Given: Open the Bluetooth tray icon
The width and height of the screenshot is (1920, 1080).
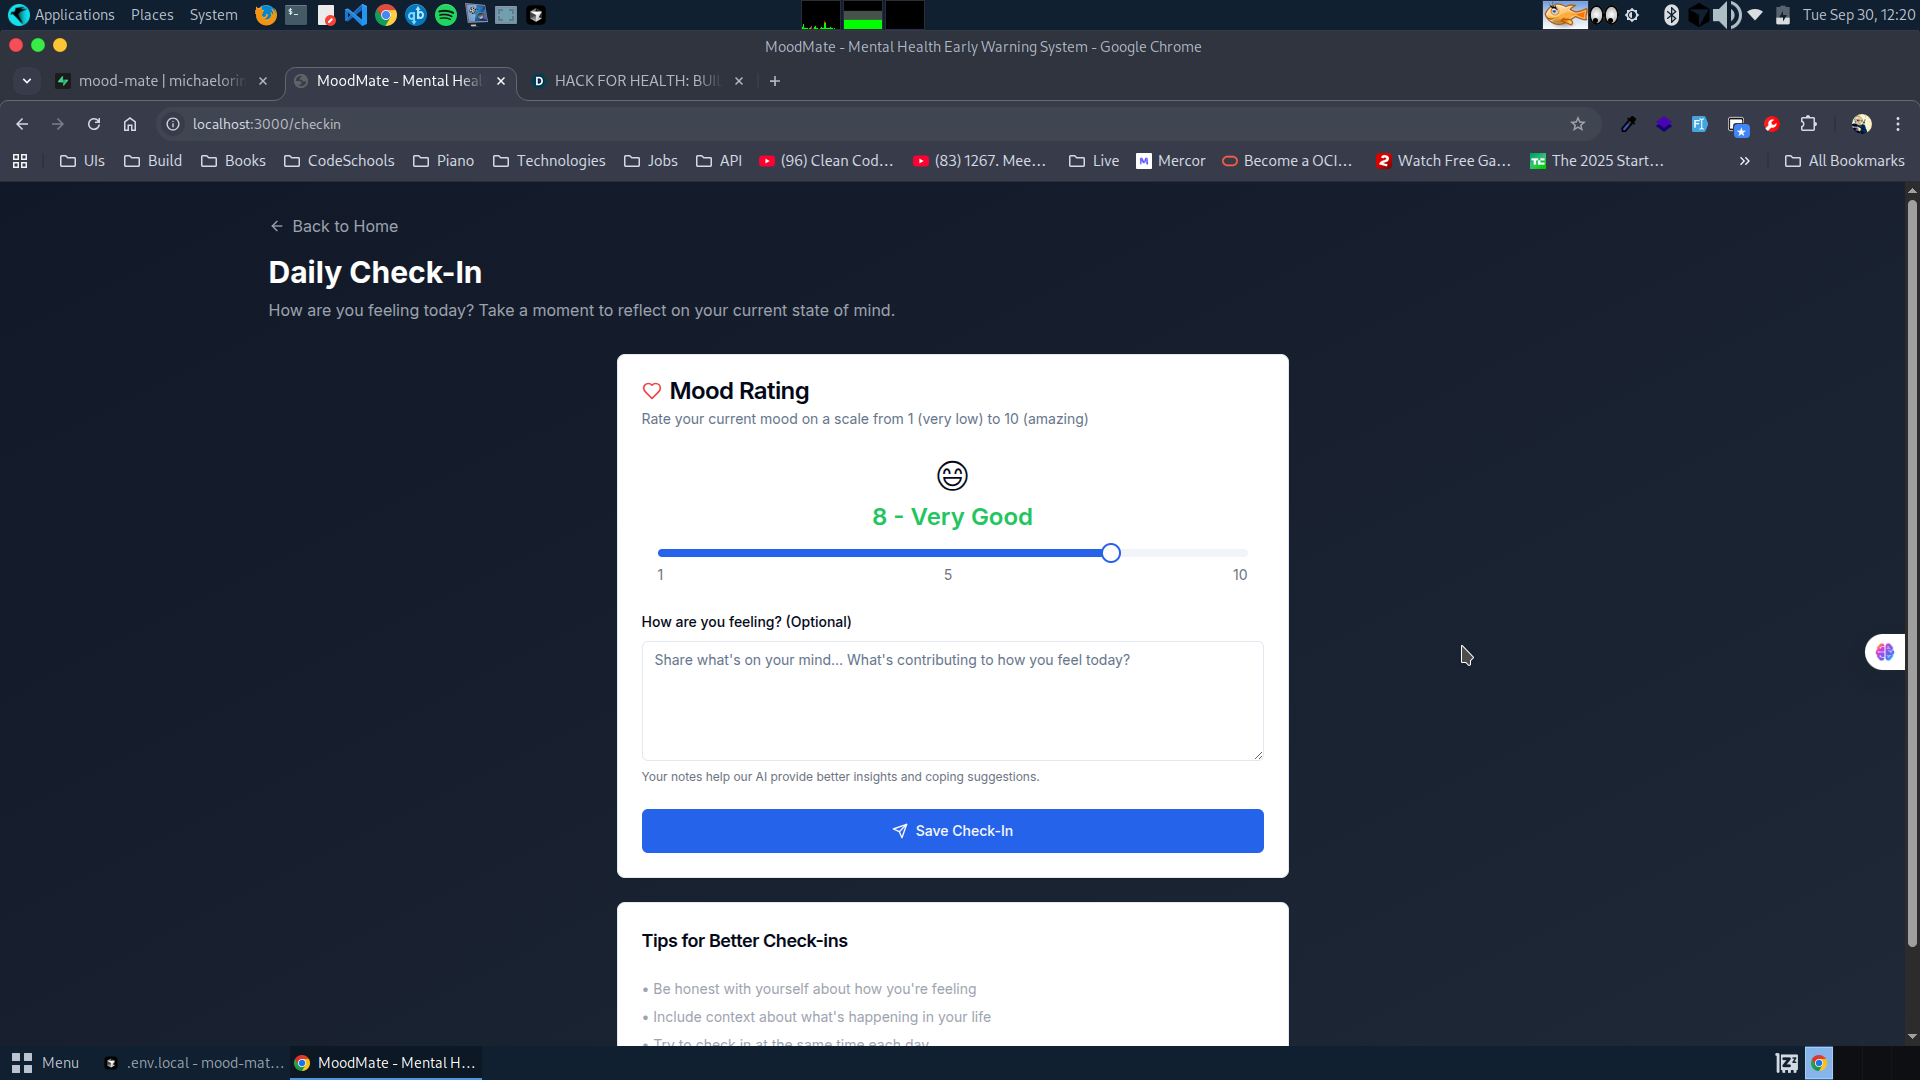Looking at the screenshot, I should pyautogui.click(x=1671, y=15).
